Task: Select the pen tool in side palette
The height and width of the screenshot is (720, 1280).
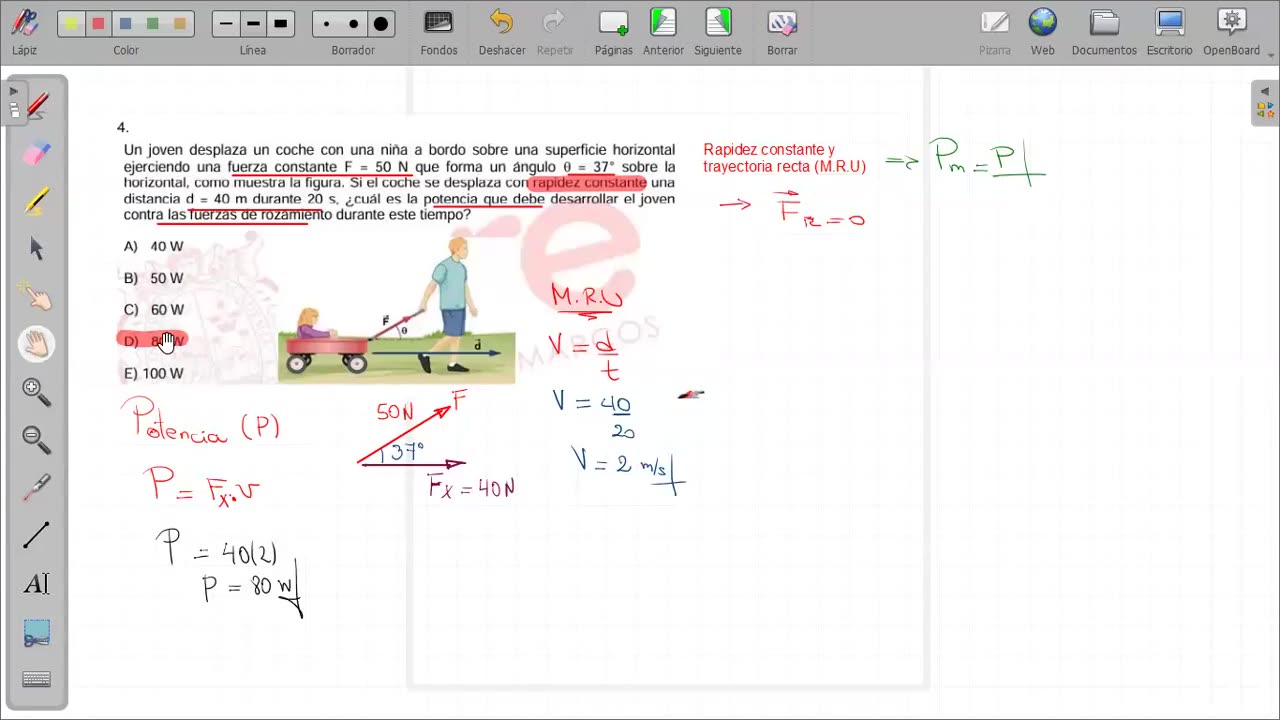Action: tap(37, 105)
